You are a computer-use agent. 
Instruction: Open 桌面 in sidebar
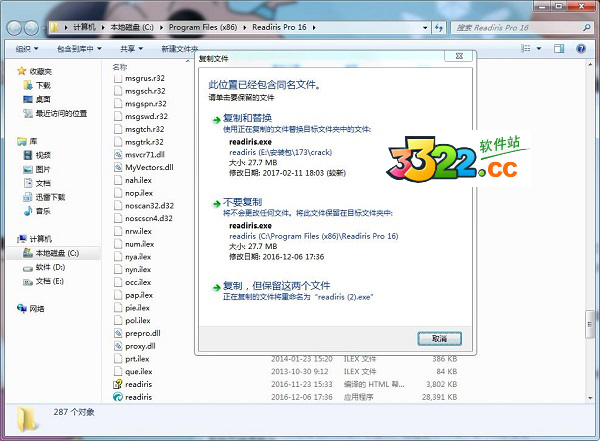[x=38, y=99]
